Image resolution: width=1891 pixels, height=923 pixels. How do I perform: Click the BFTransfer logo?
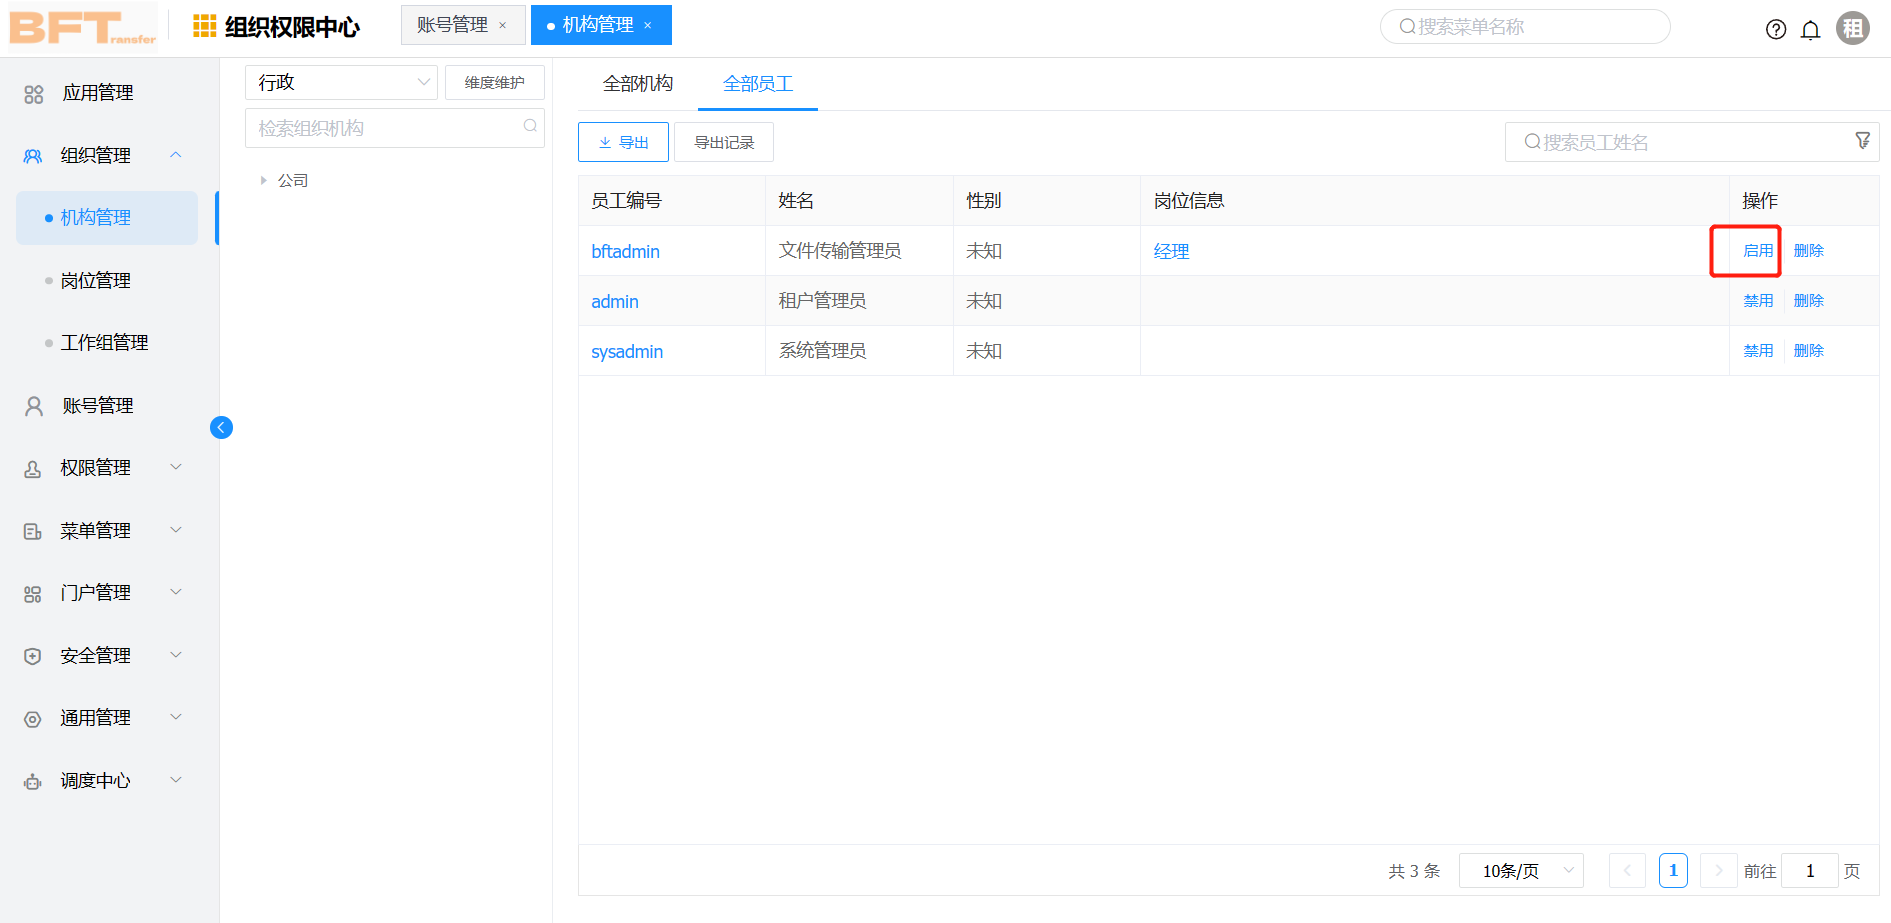pyautogui.click(x=80, y=28)
